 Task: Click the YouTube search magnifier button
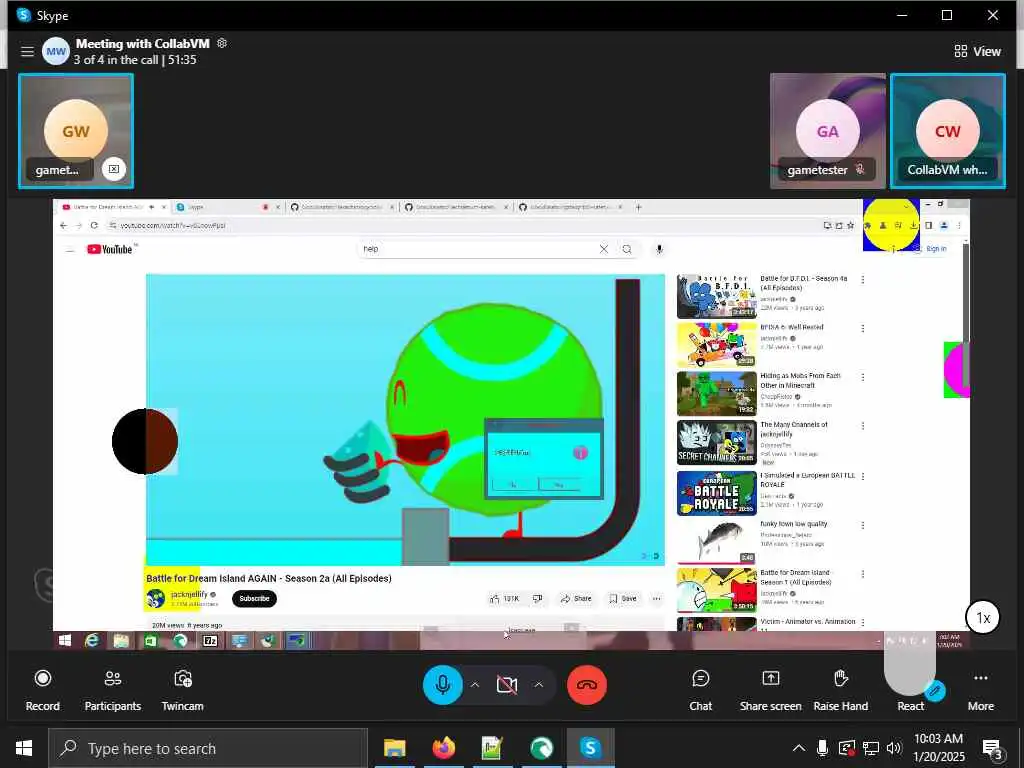coord(627,249)
